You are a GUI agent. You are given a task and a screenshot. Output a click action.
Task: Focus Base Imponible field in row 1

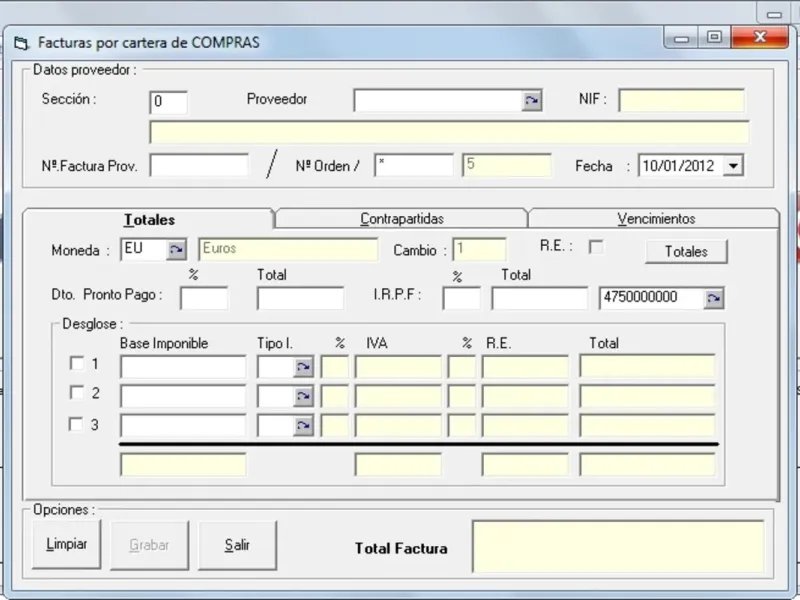[183, 366]
